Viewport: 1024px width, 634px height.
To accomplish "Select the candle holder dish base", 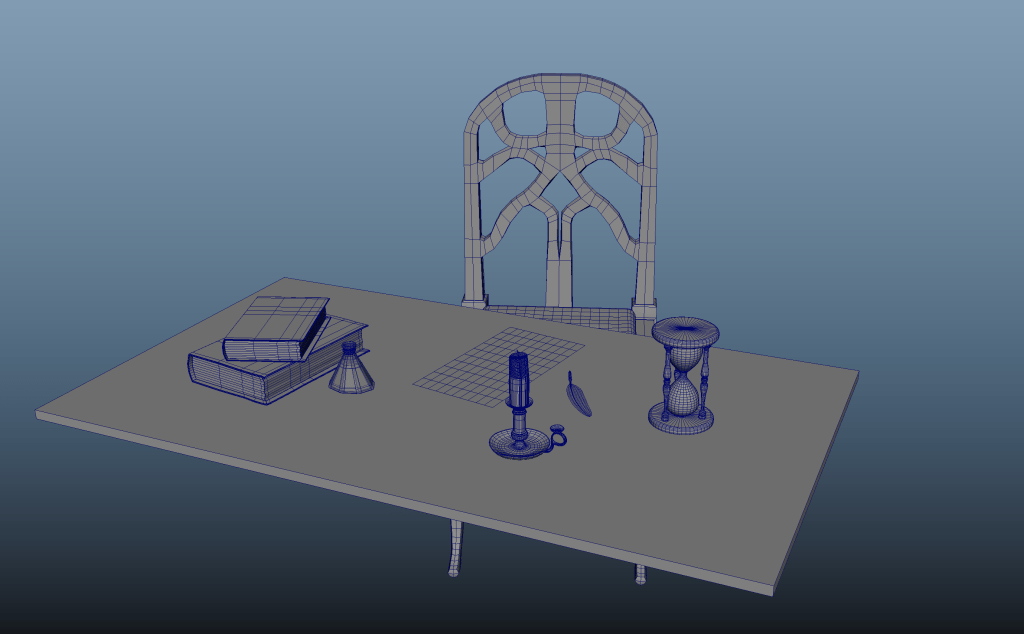I will pos(515,446).
